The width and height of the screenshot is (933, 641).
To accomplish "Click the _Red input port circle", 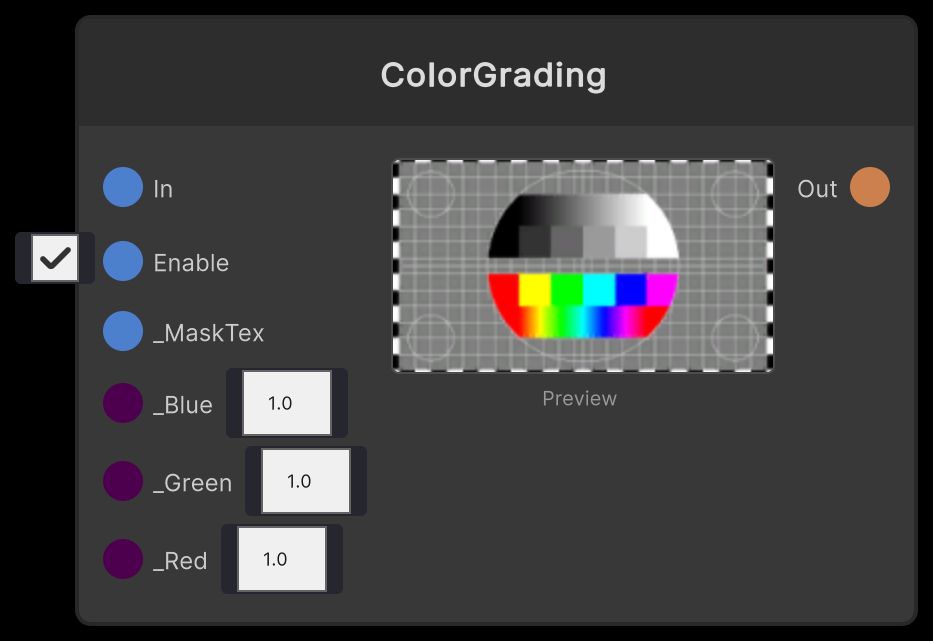I will 122,559.
